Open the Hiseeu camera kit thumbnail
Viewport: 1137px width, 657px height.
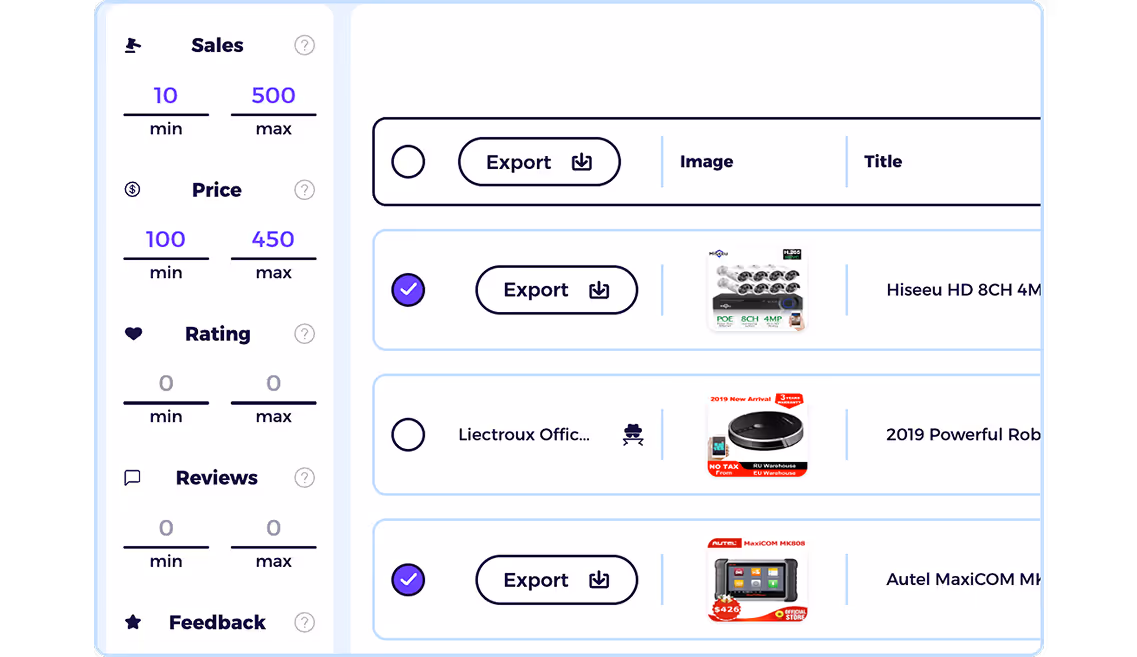756,290
